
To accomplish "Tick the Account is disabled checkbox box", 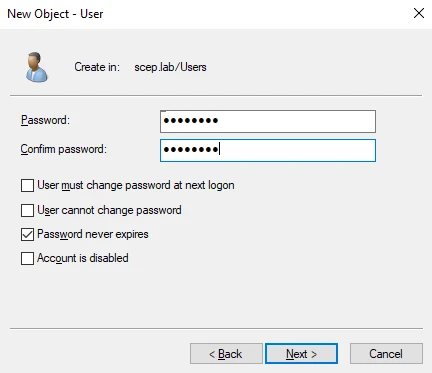I will [27, 258].
